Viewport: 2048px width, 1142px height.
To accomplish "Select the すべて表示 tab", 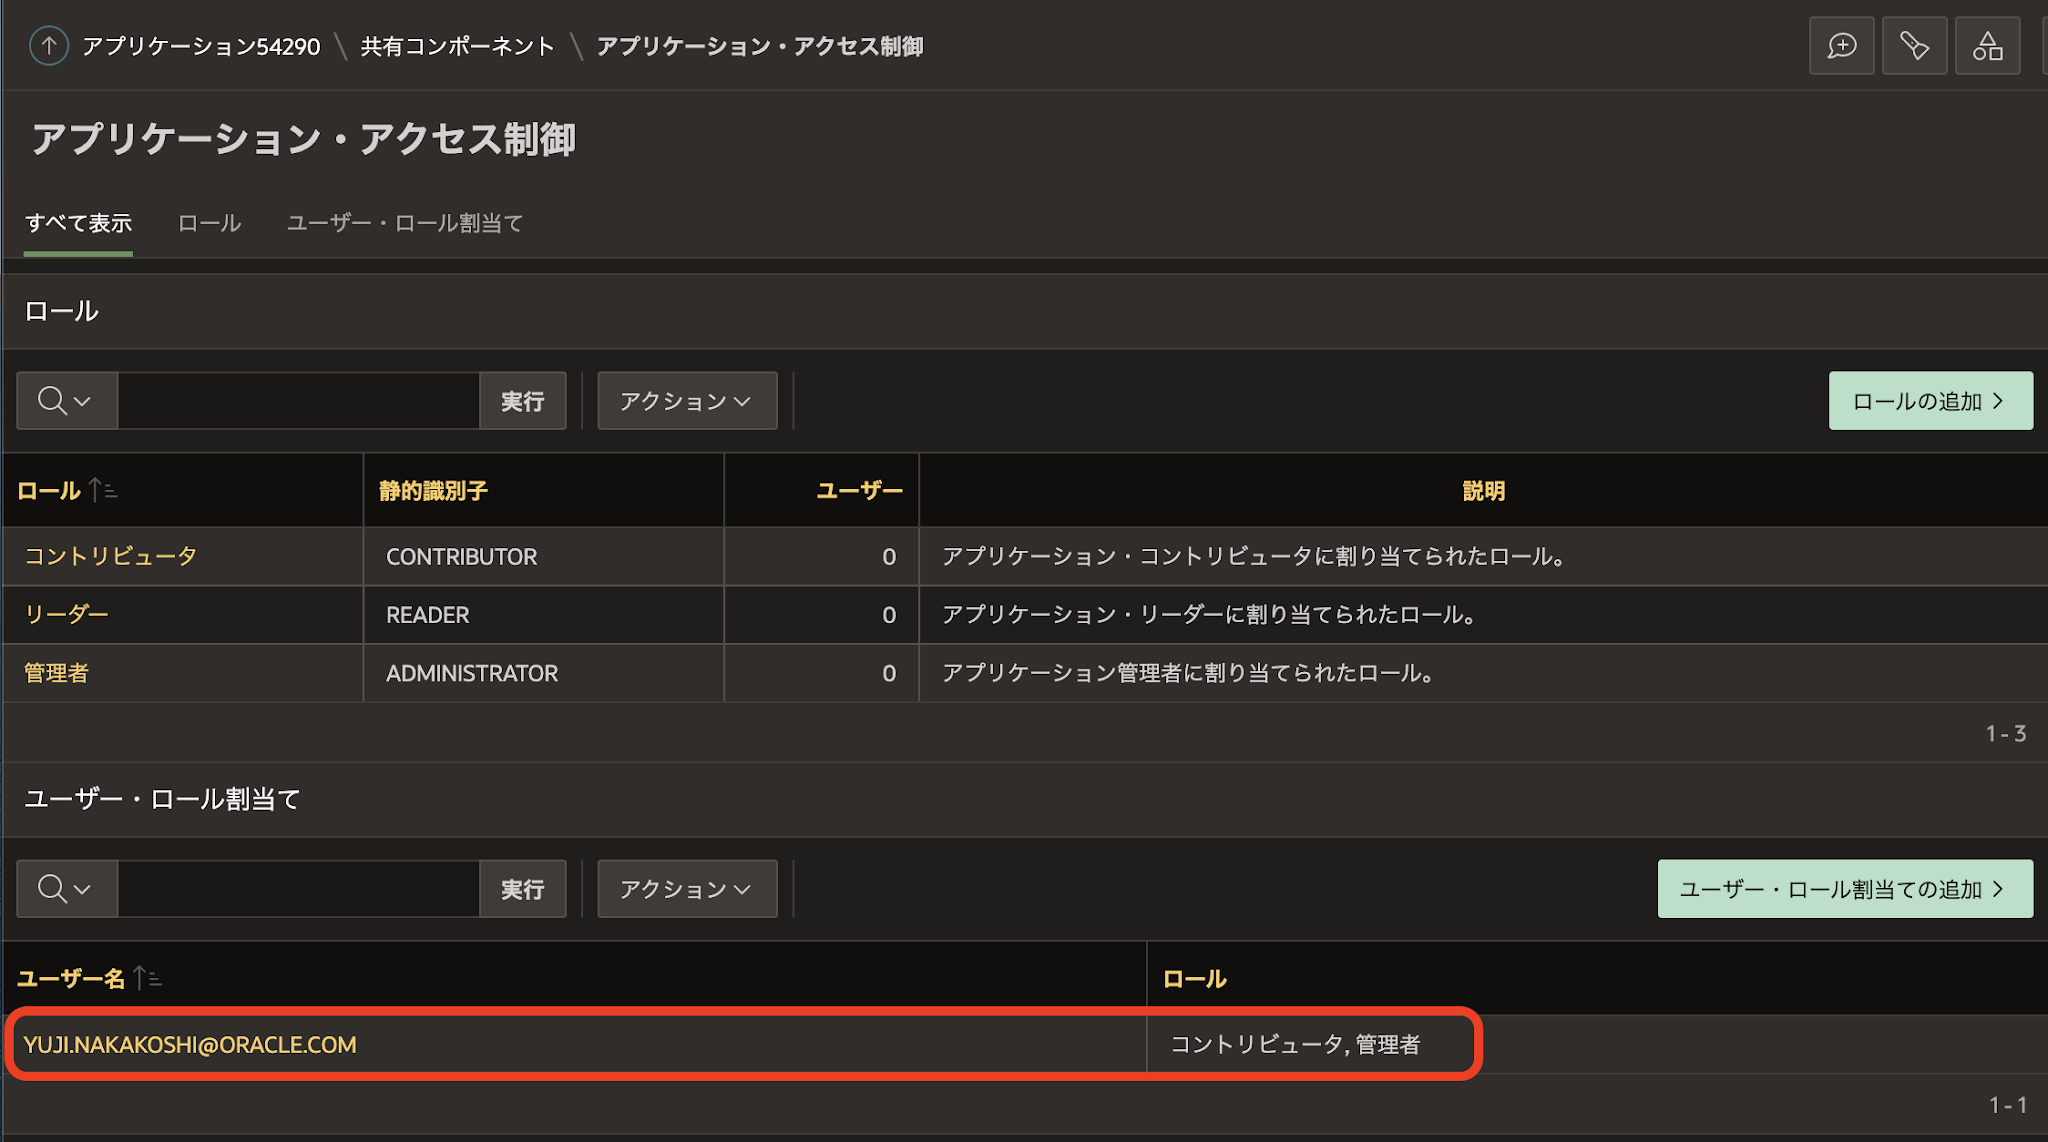I will click(78, 223).
